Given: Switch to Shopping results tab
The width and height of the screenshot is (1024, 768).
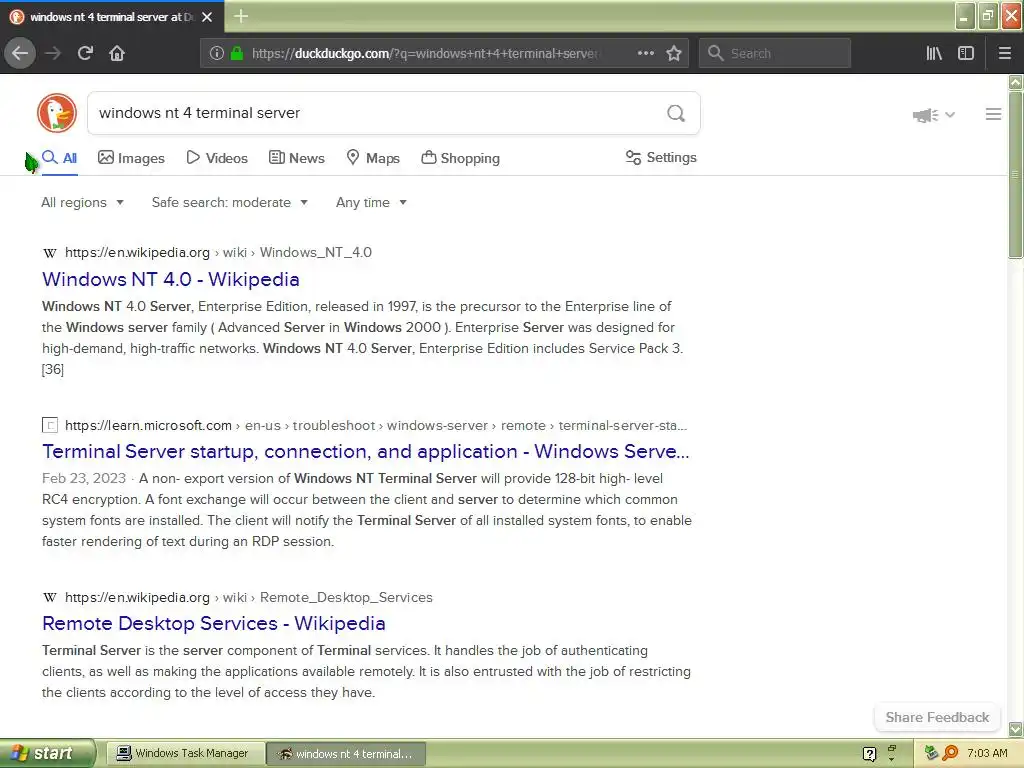Looking at the screenshot, I should 460,158.
